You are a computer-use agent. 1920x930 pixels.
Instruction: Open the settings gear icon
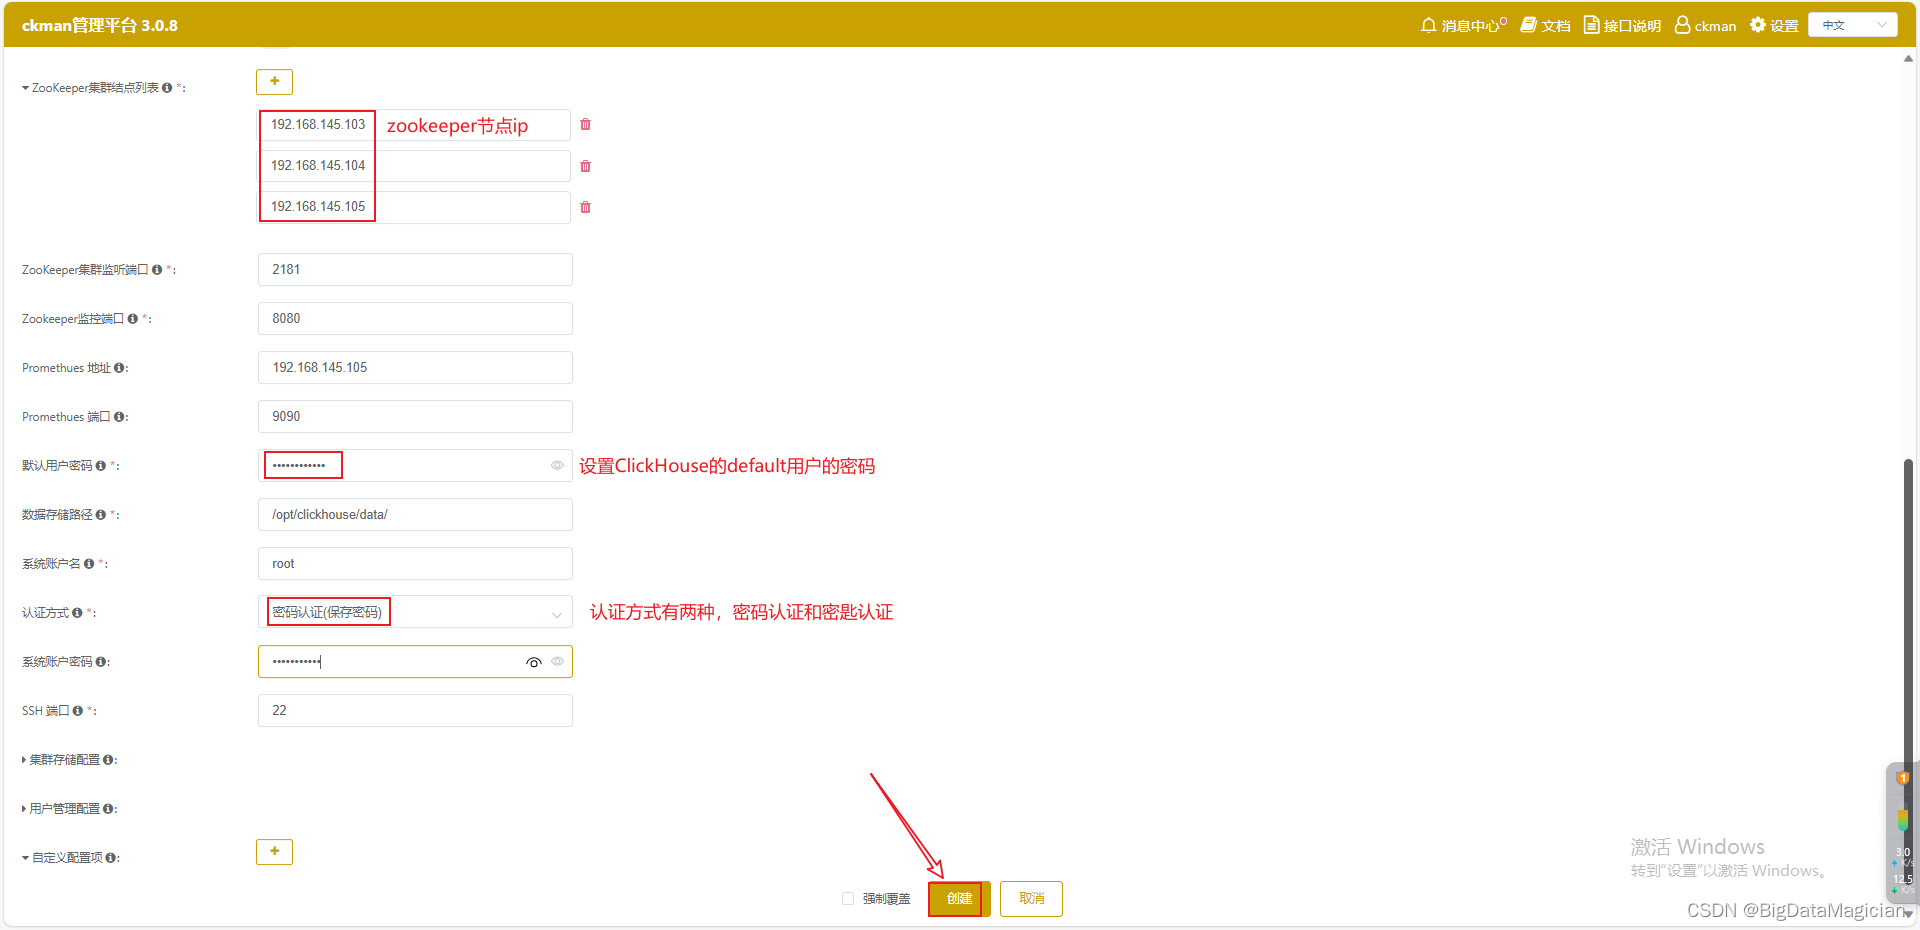(1758, 25)
